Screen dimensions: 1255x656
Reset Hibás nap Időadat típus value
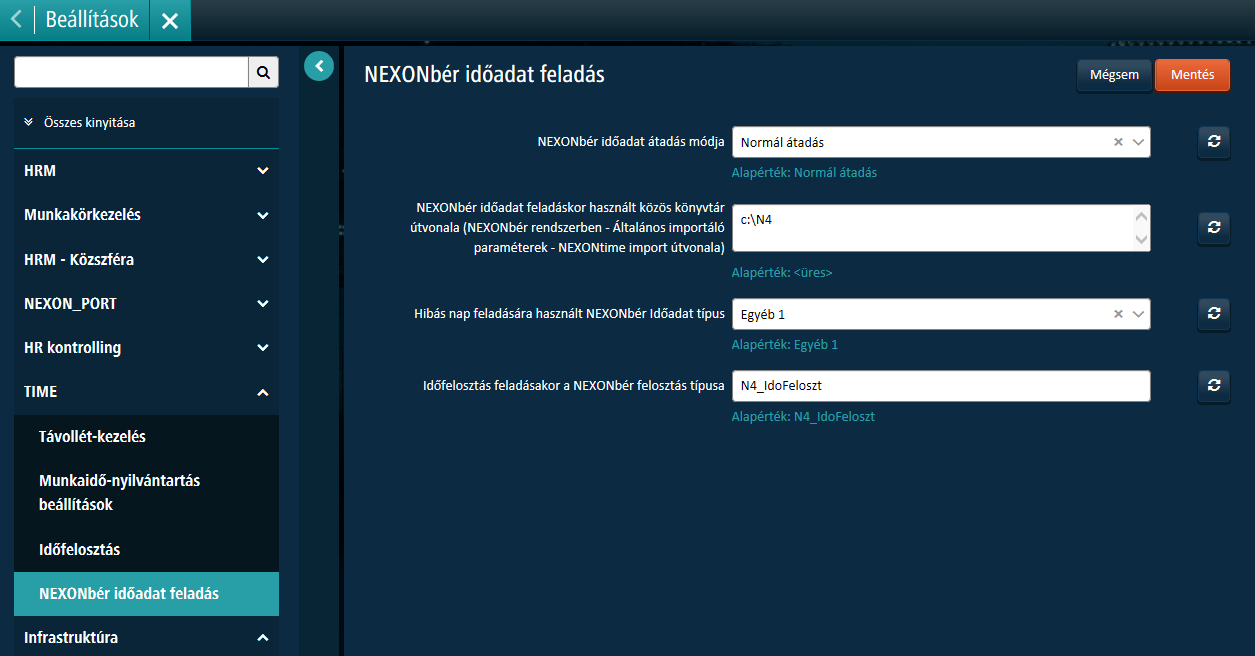[x=1213, y=314]
